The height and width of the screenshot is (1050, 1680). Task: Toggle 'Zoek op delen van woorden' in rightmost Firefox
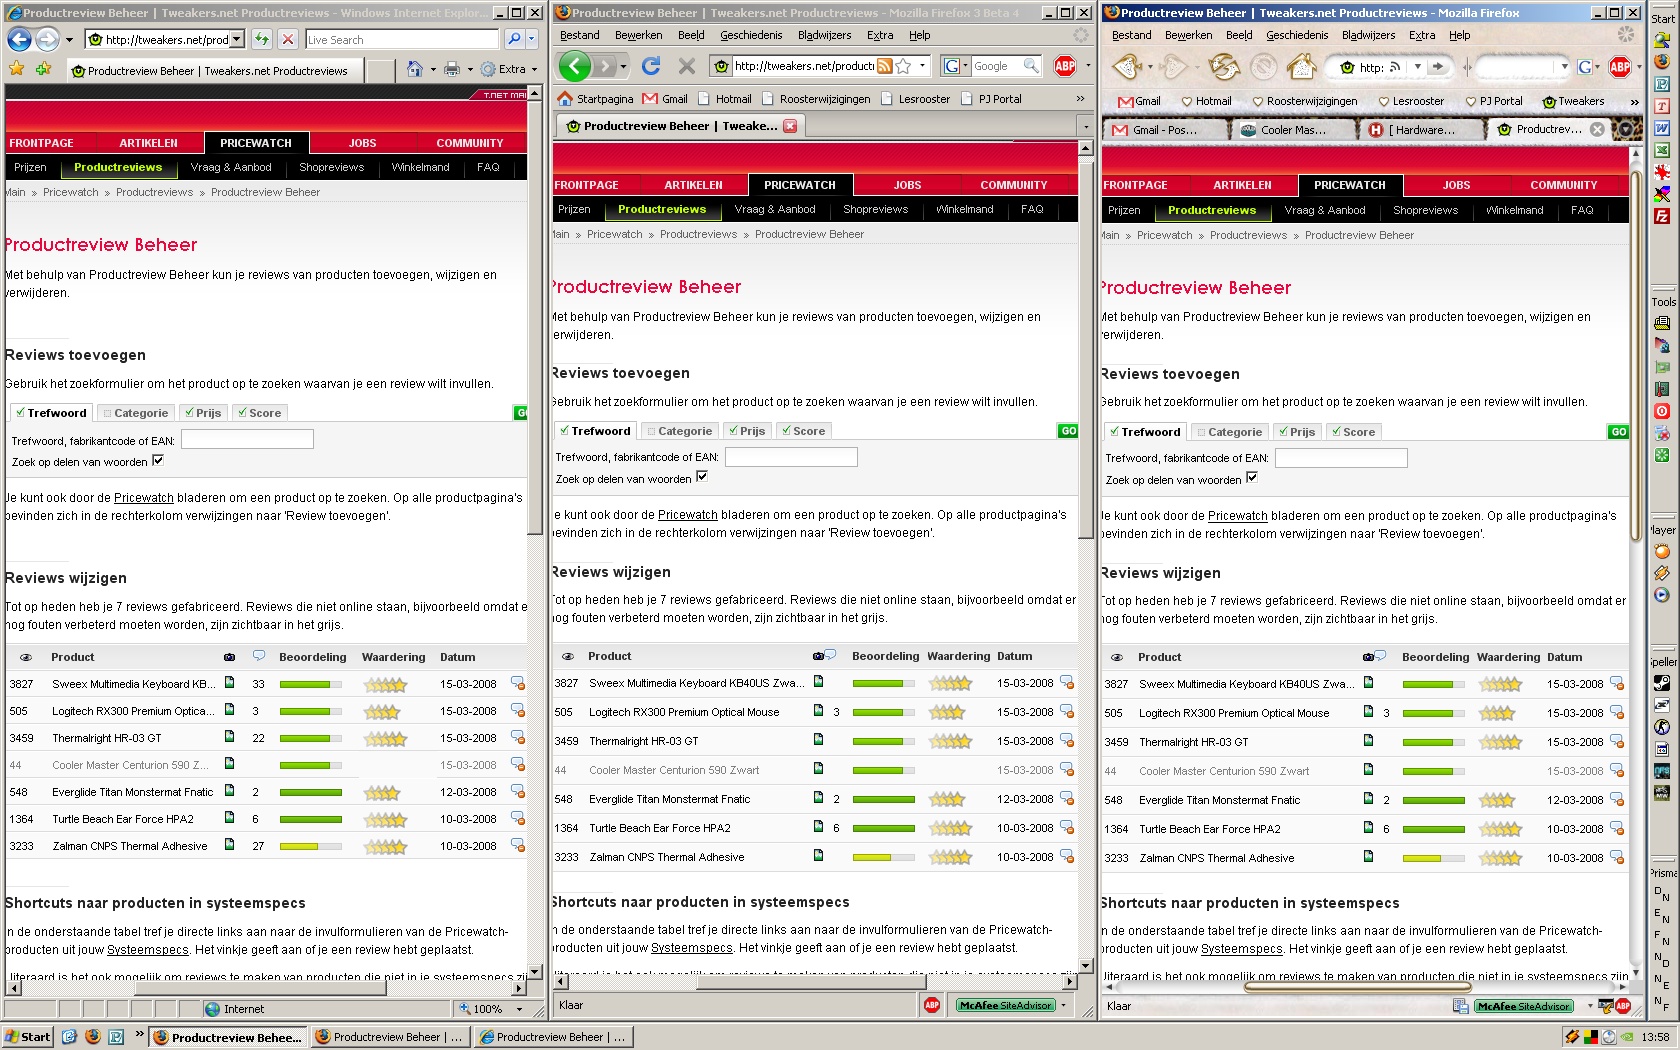coord(1252,478)
